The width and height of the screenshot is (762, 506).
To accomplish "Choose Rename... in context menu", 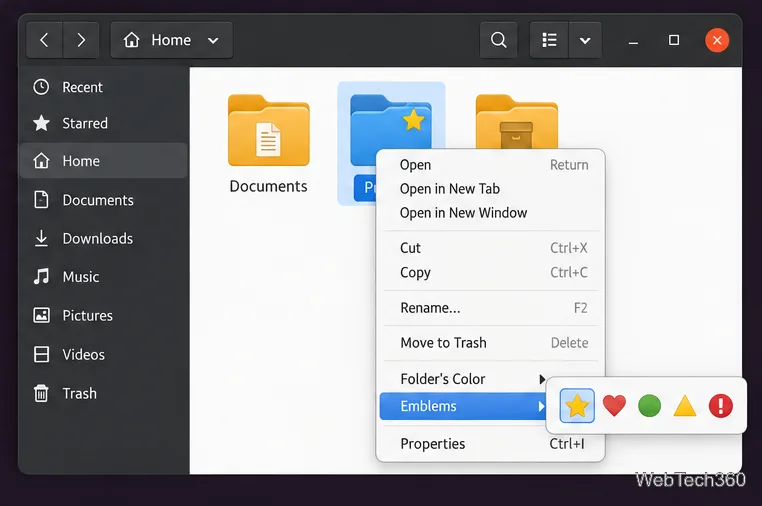I will (x=491, y=308).
